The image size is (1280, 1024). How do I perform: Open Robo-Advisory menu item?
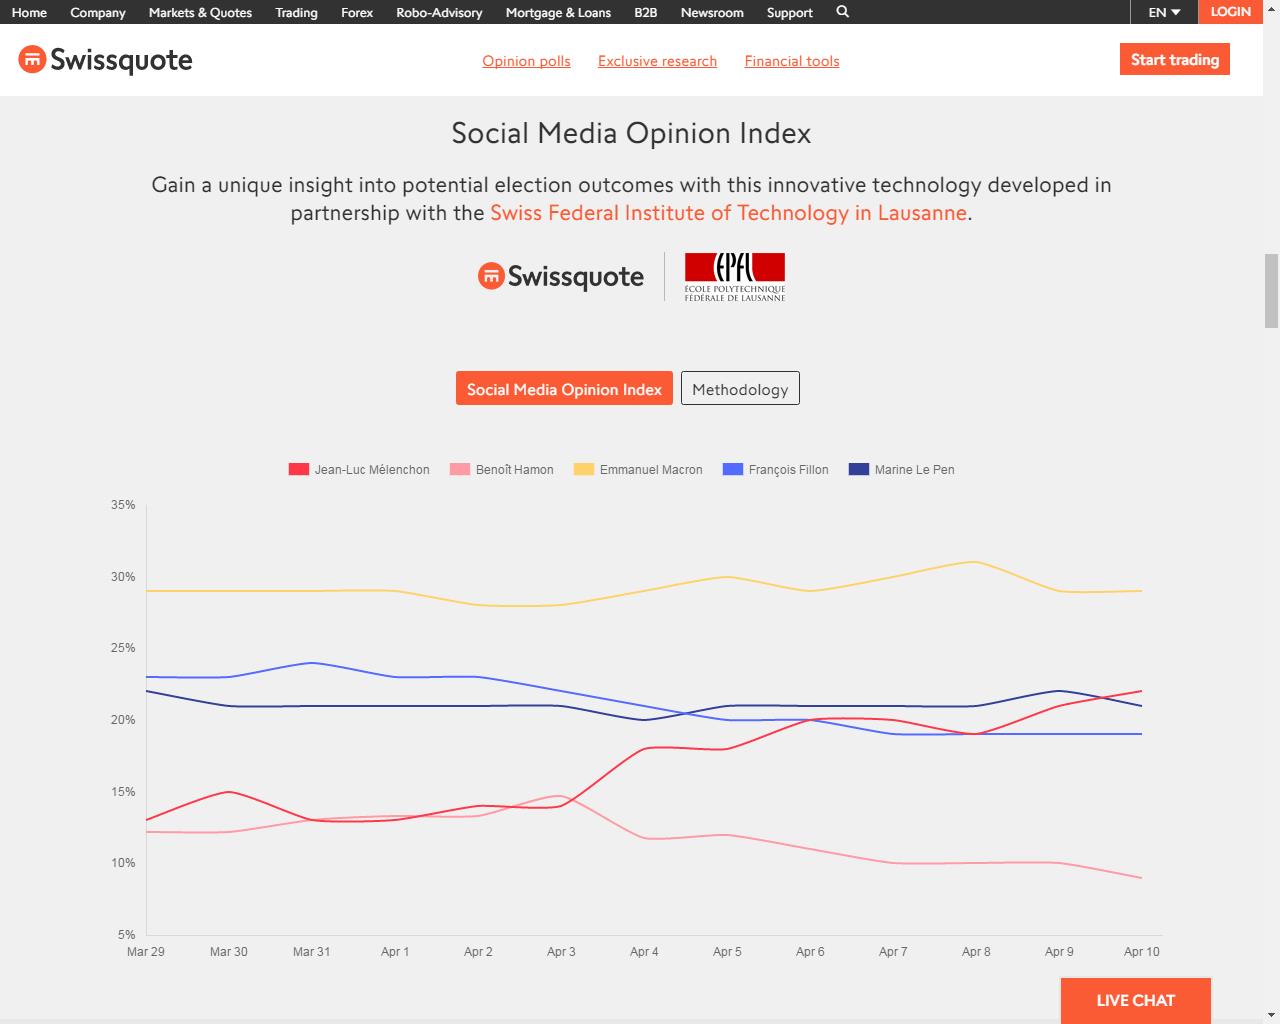click(x=439, y=13)
